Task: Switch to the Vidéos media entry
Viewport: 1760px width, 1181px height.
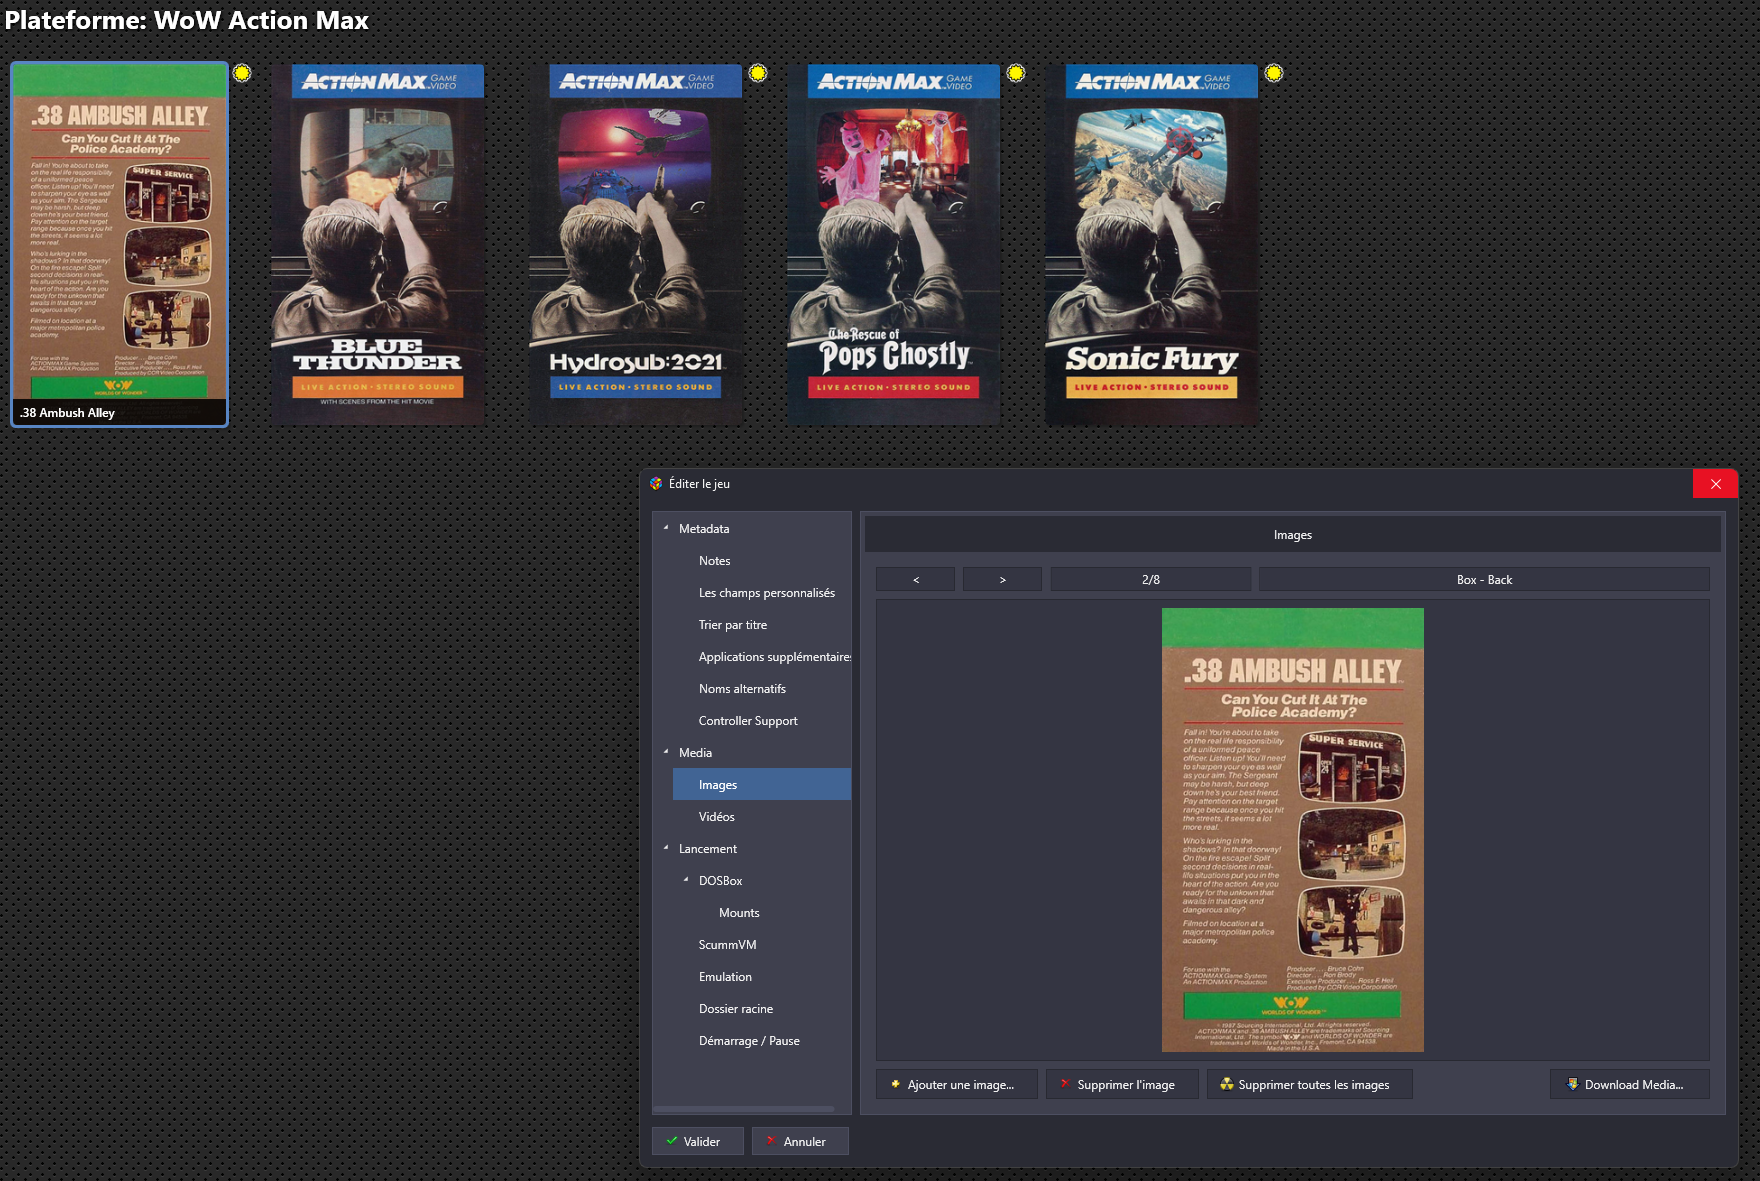Action: (x=716, y=817)
